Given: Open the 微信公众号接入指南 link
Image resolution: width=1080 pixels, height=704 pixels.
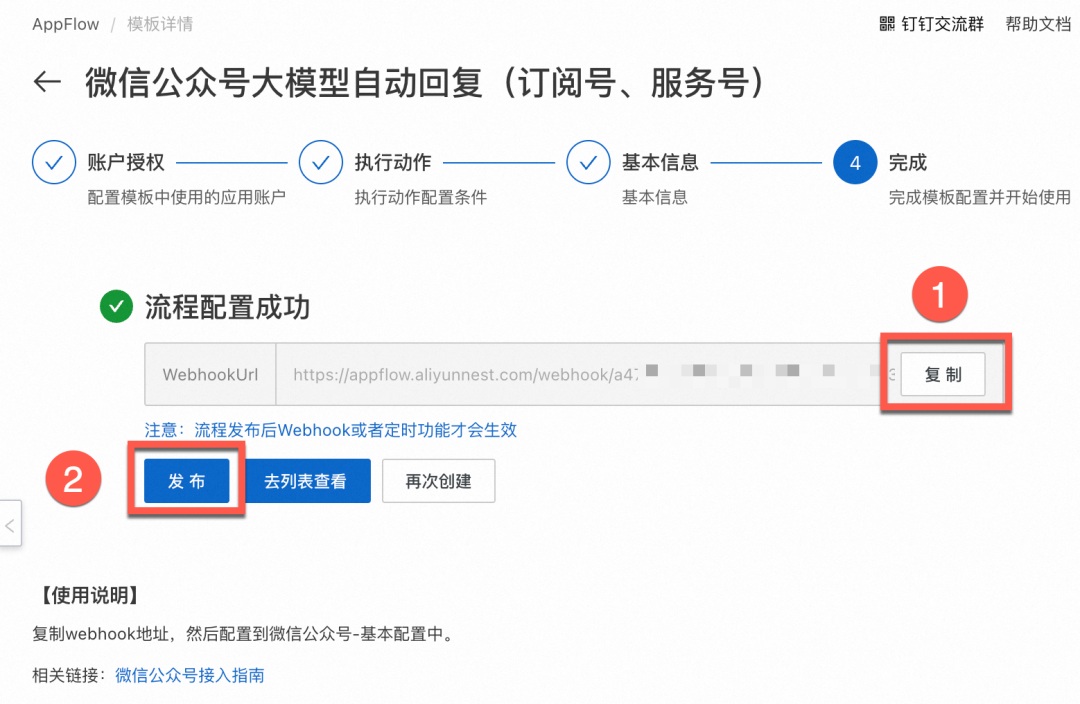Looking at the screenshot, I should tap(189, 675).
